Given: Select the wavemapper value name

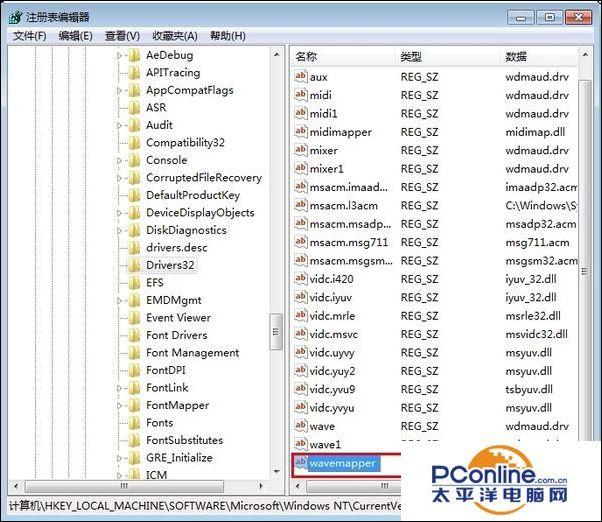Looking at the screenshot, I should 342,463.
